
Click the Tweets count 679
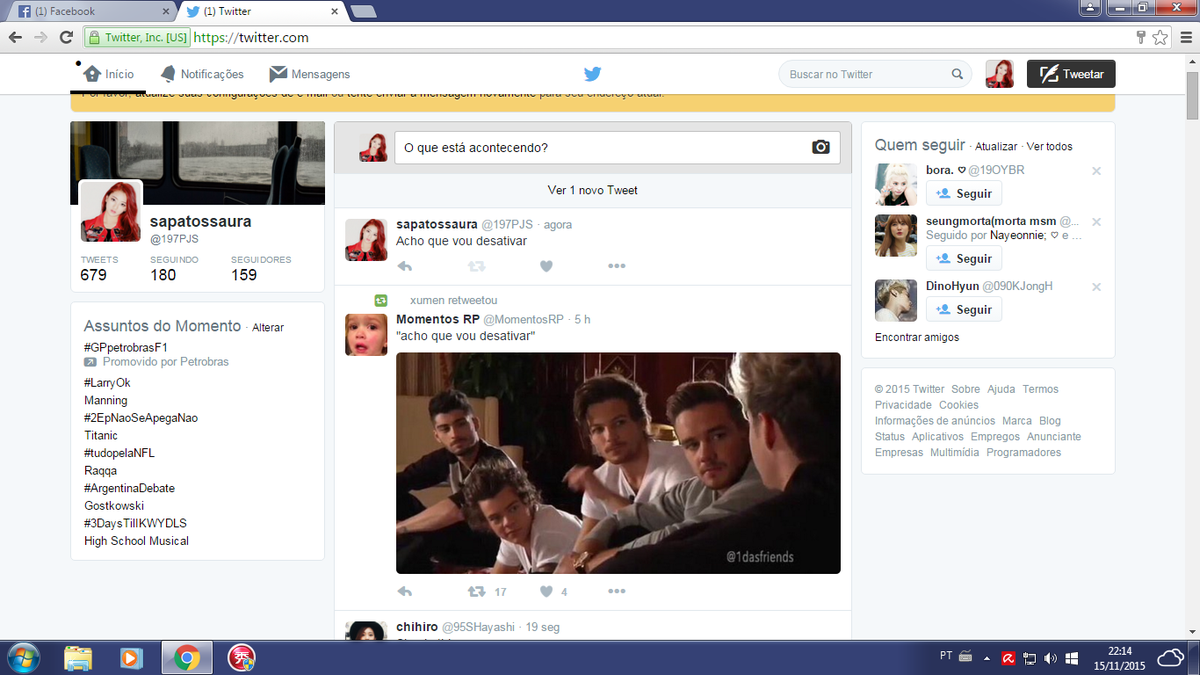click(94, 275)
